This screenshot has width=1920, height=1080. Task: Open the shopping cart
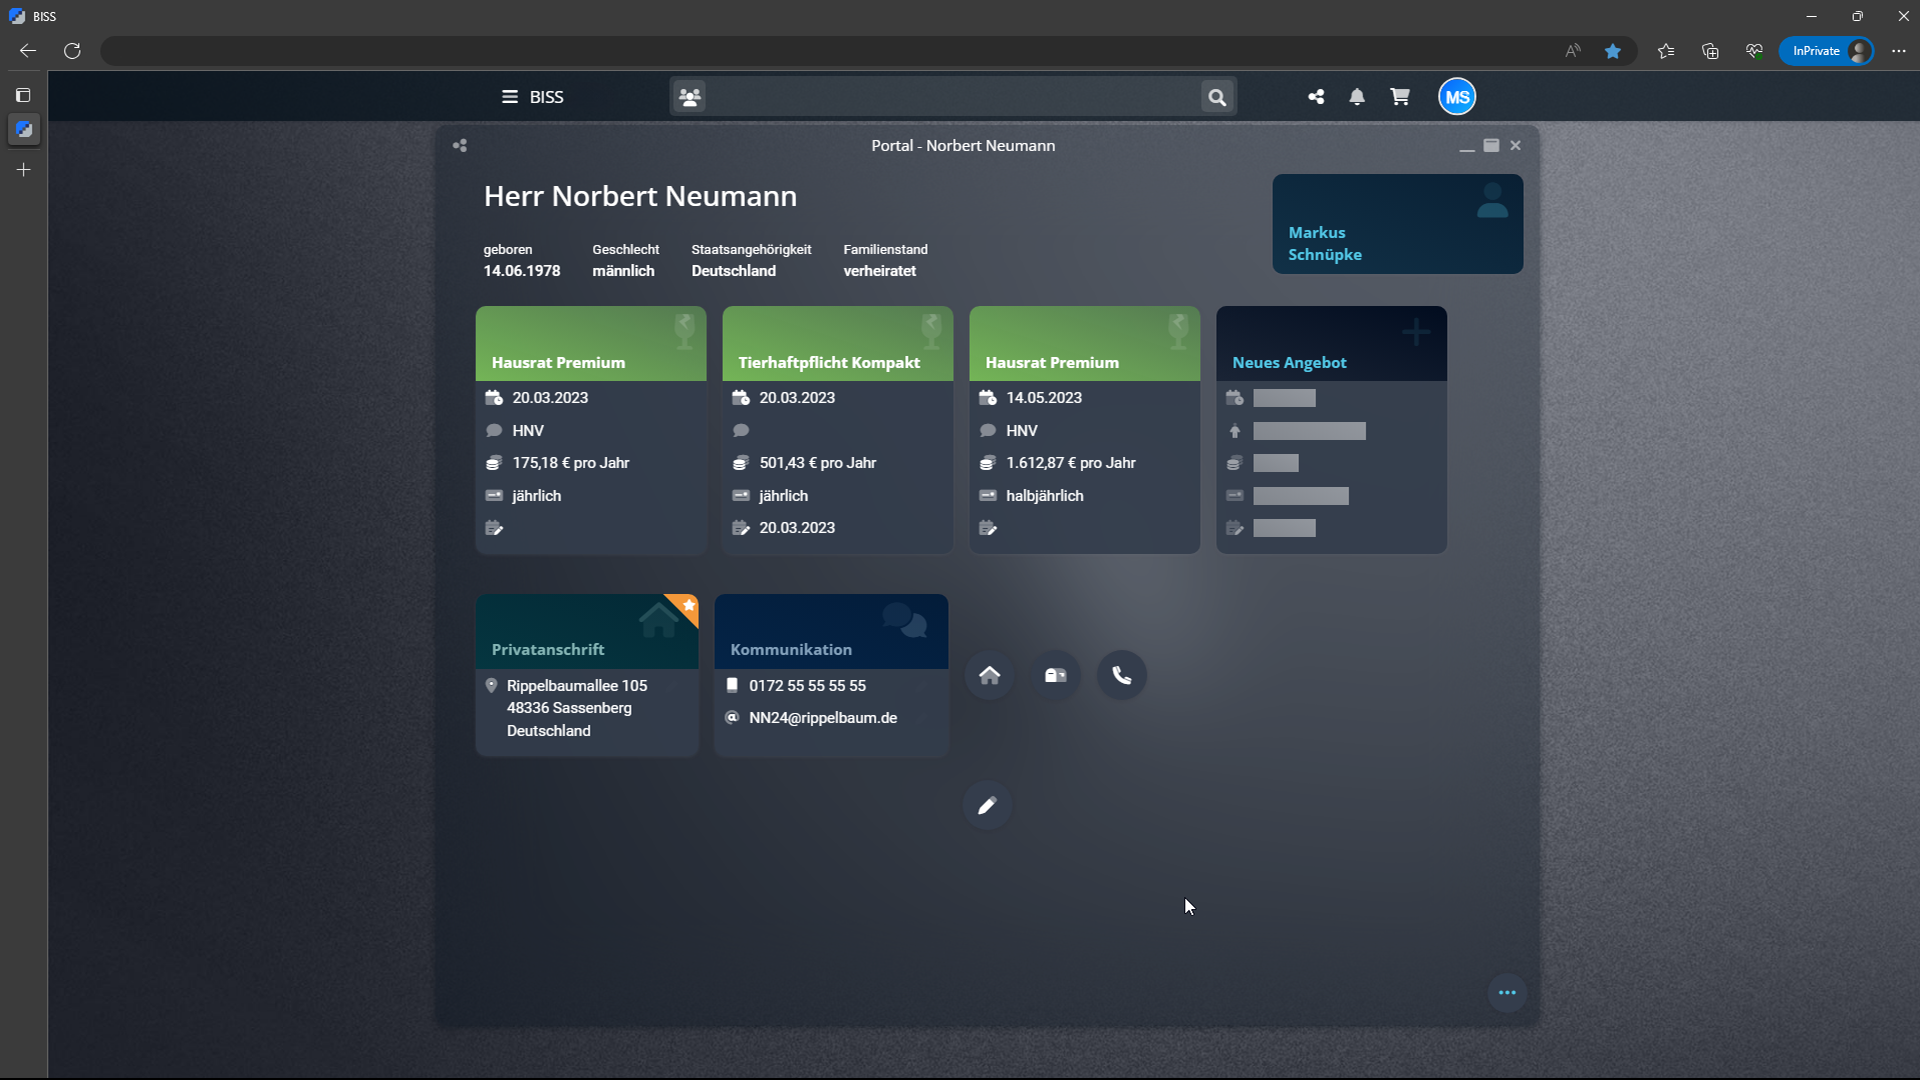(x=1400, y=97)
